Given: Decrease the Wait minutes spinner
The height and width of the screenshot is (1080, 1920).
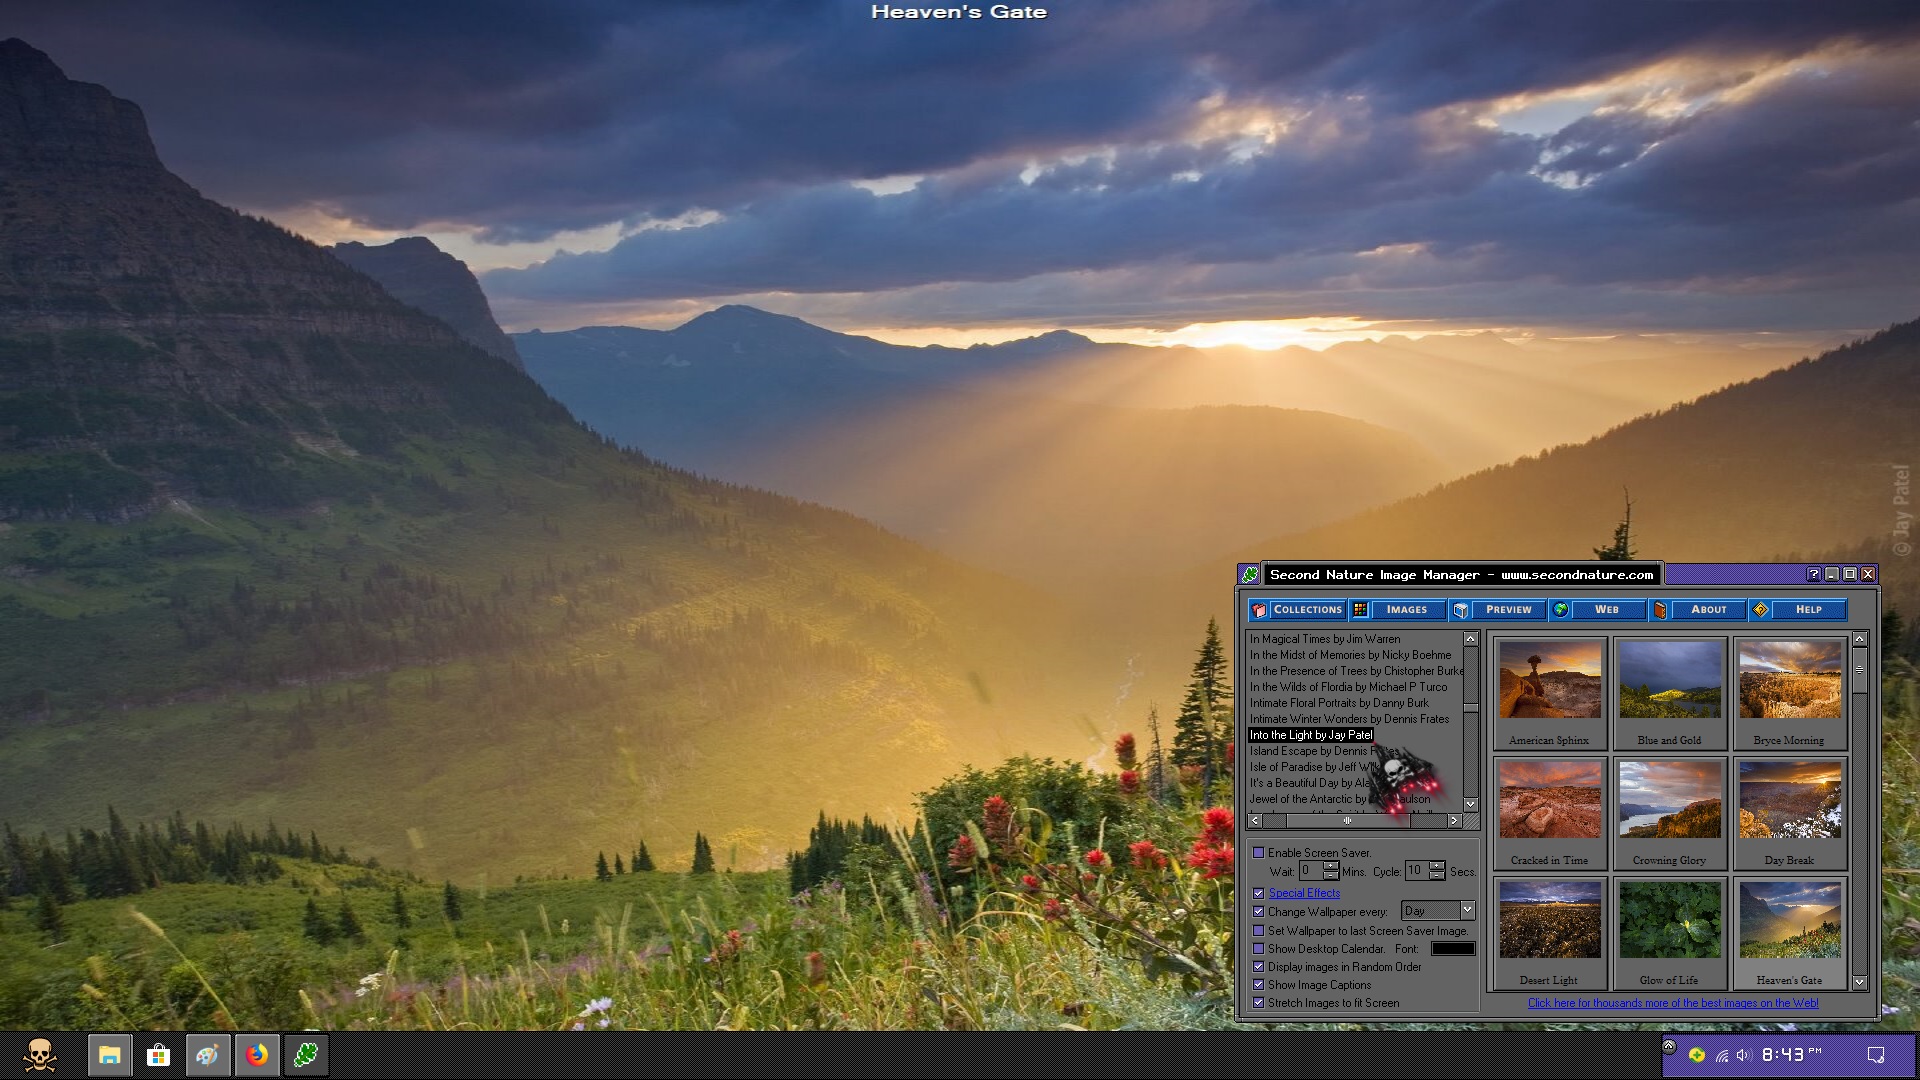Looking at the screenshot, I should click(1330, 876).
